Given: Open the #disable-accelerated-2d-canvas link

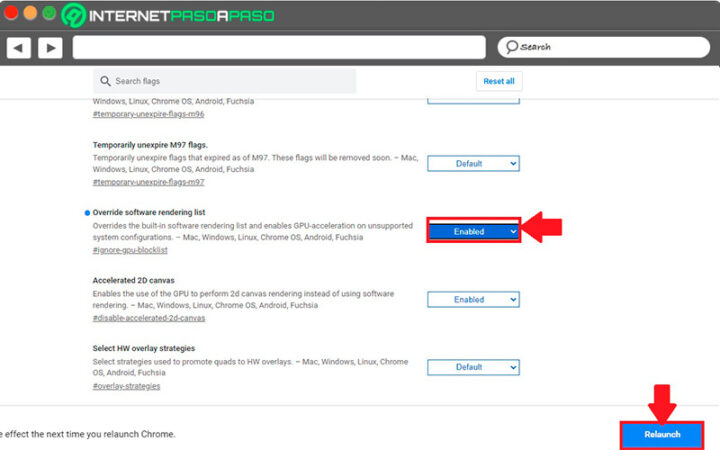Looking at the screenshot, I should [149, 318].
